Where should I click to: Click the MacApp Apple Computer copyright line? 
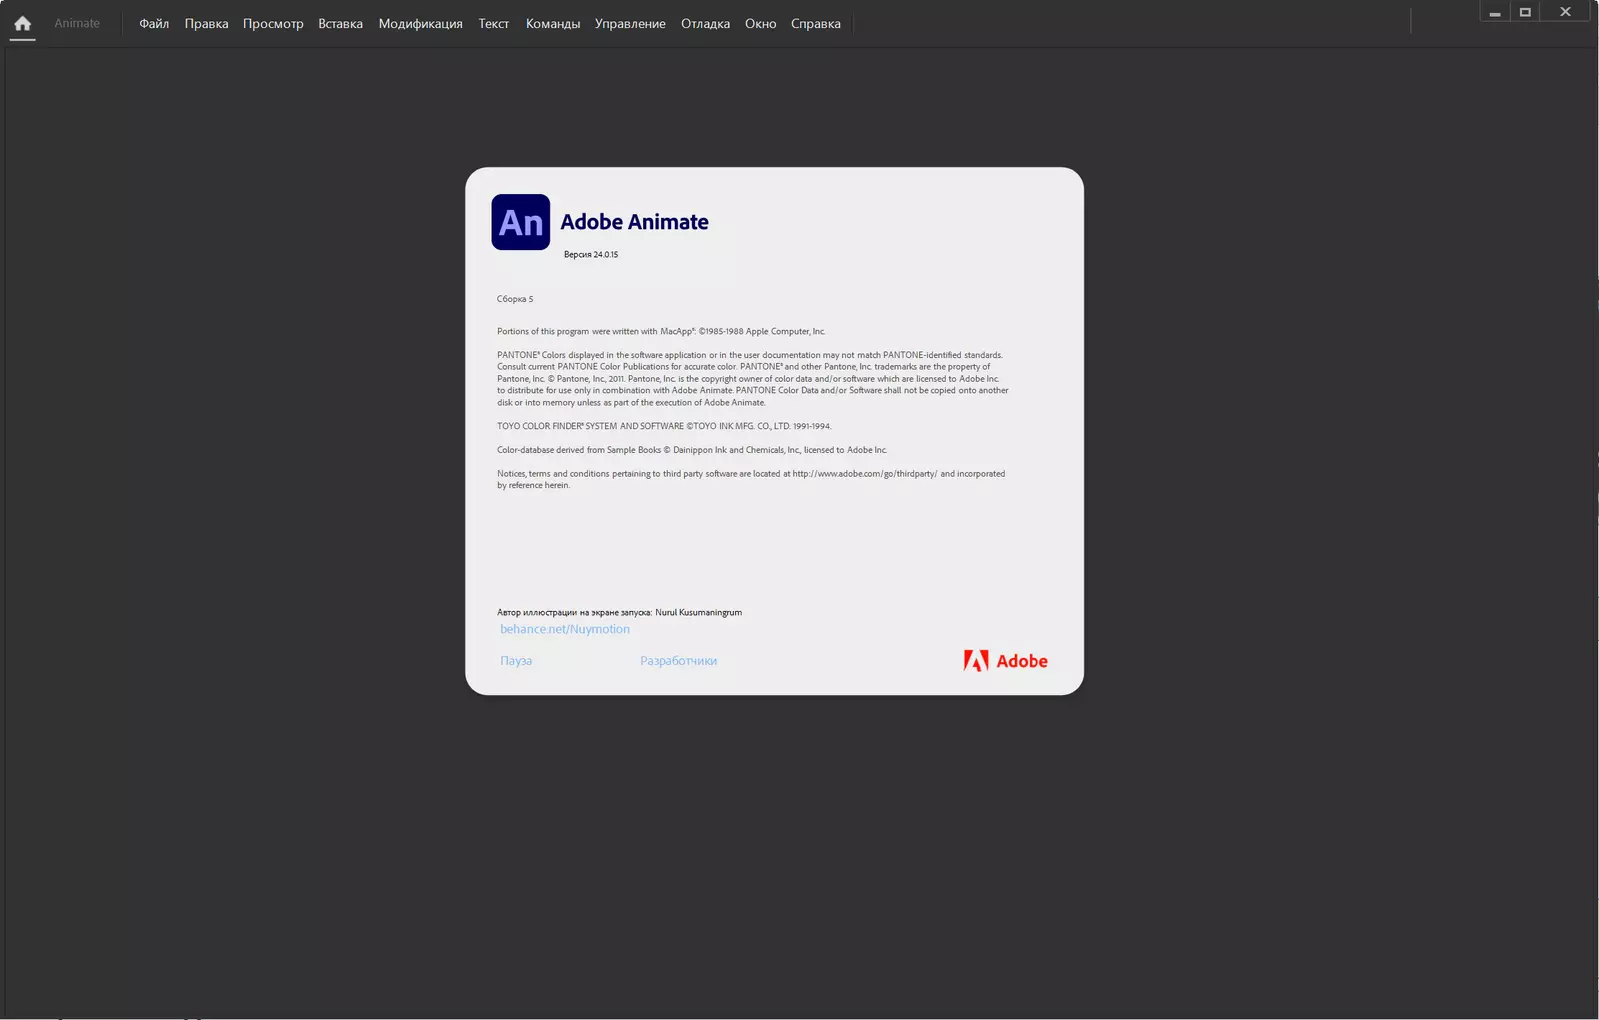coord(661,331)
